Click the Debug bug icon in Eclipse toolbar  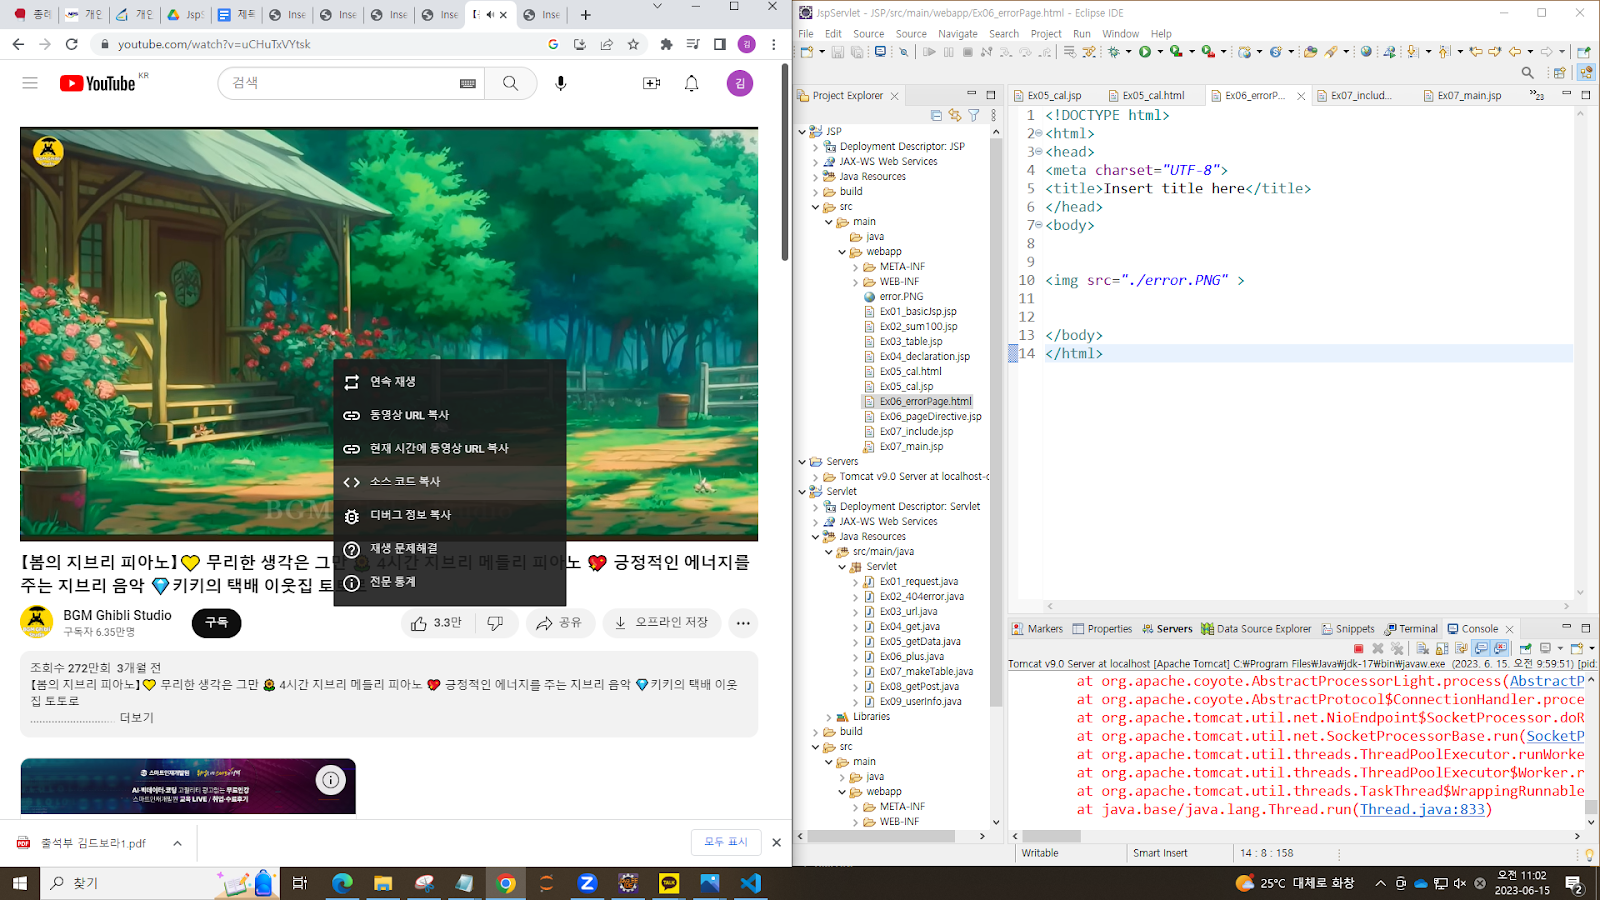[x=1112, y=51]
